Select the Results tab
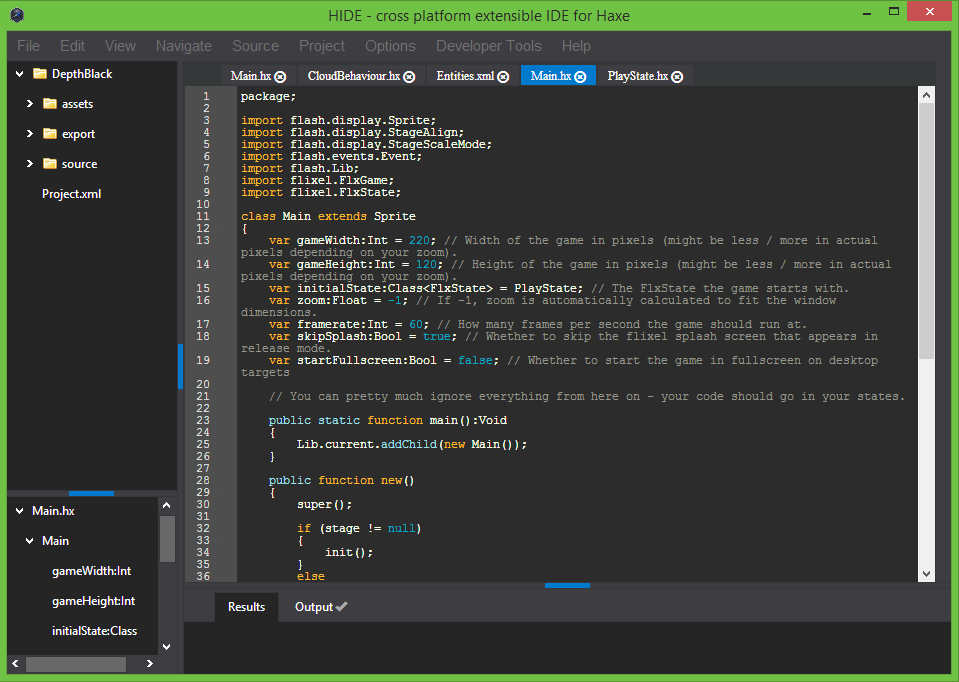Screen dimensions: 959x682 246,607
